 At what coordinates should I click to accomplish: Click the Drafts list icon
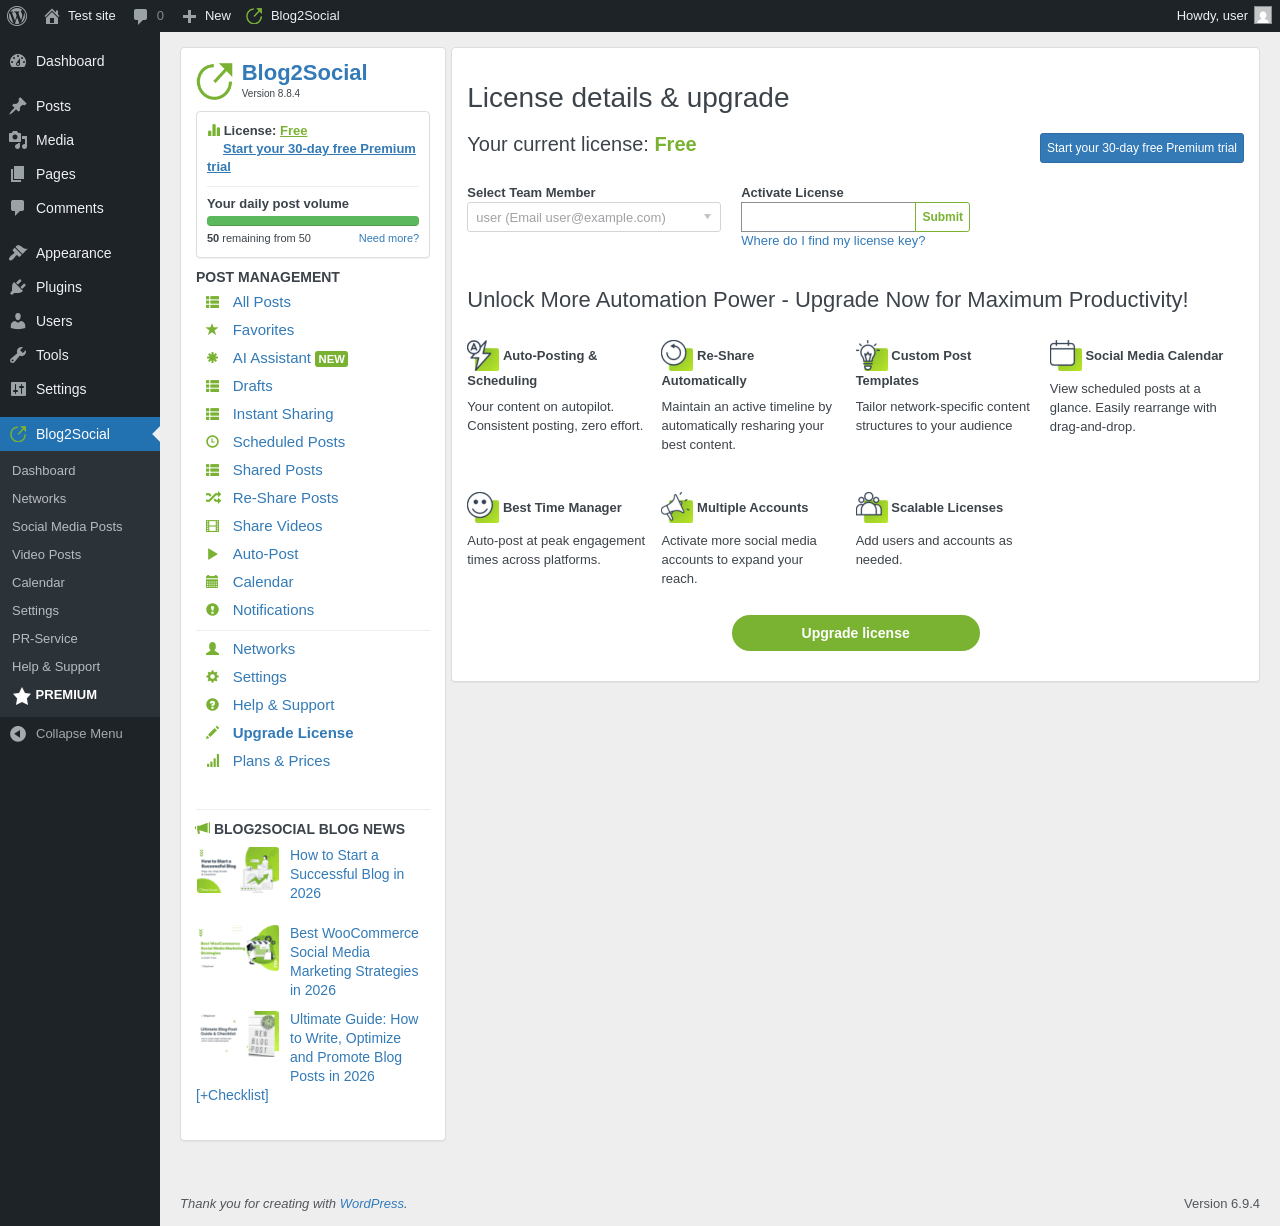pos(212,386)
